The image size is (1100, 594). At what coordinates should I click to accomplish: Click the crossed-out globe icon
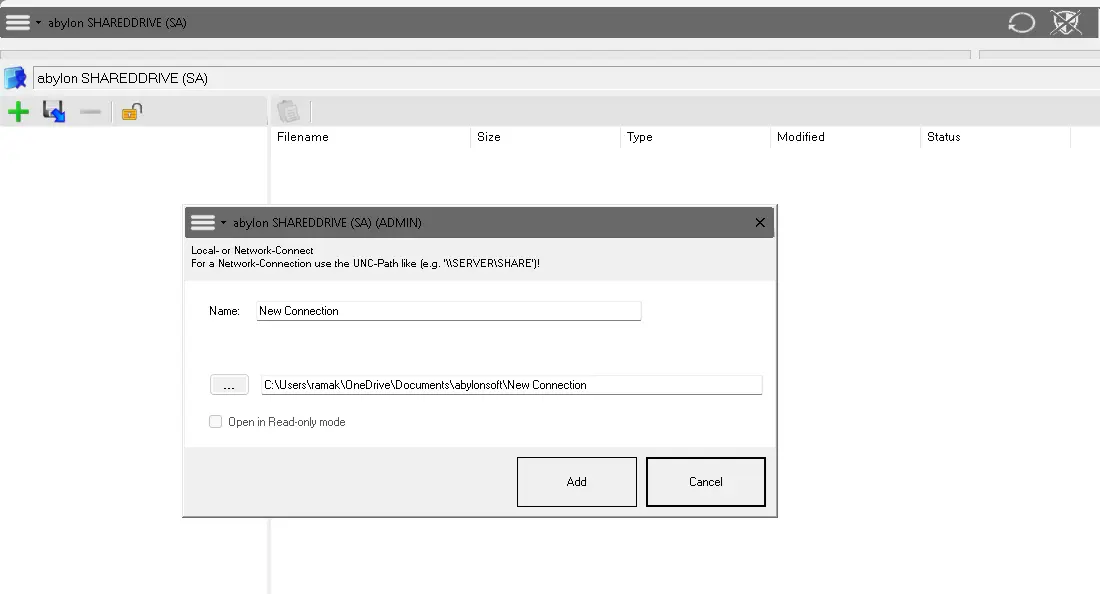(x=1066, y=22)
